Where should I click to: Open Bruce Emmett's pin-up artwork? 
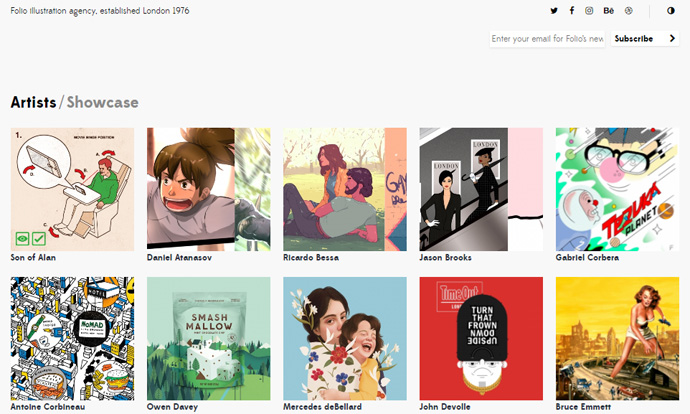tap(617, 338)
